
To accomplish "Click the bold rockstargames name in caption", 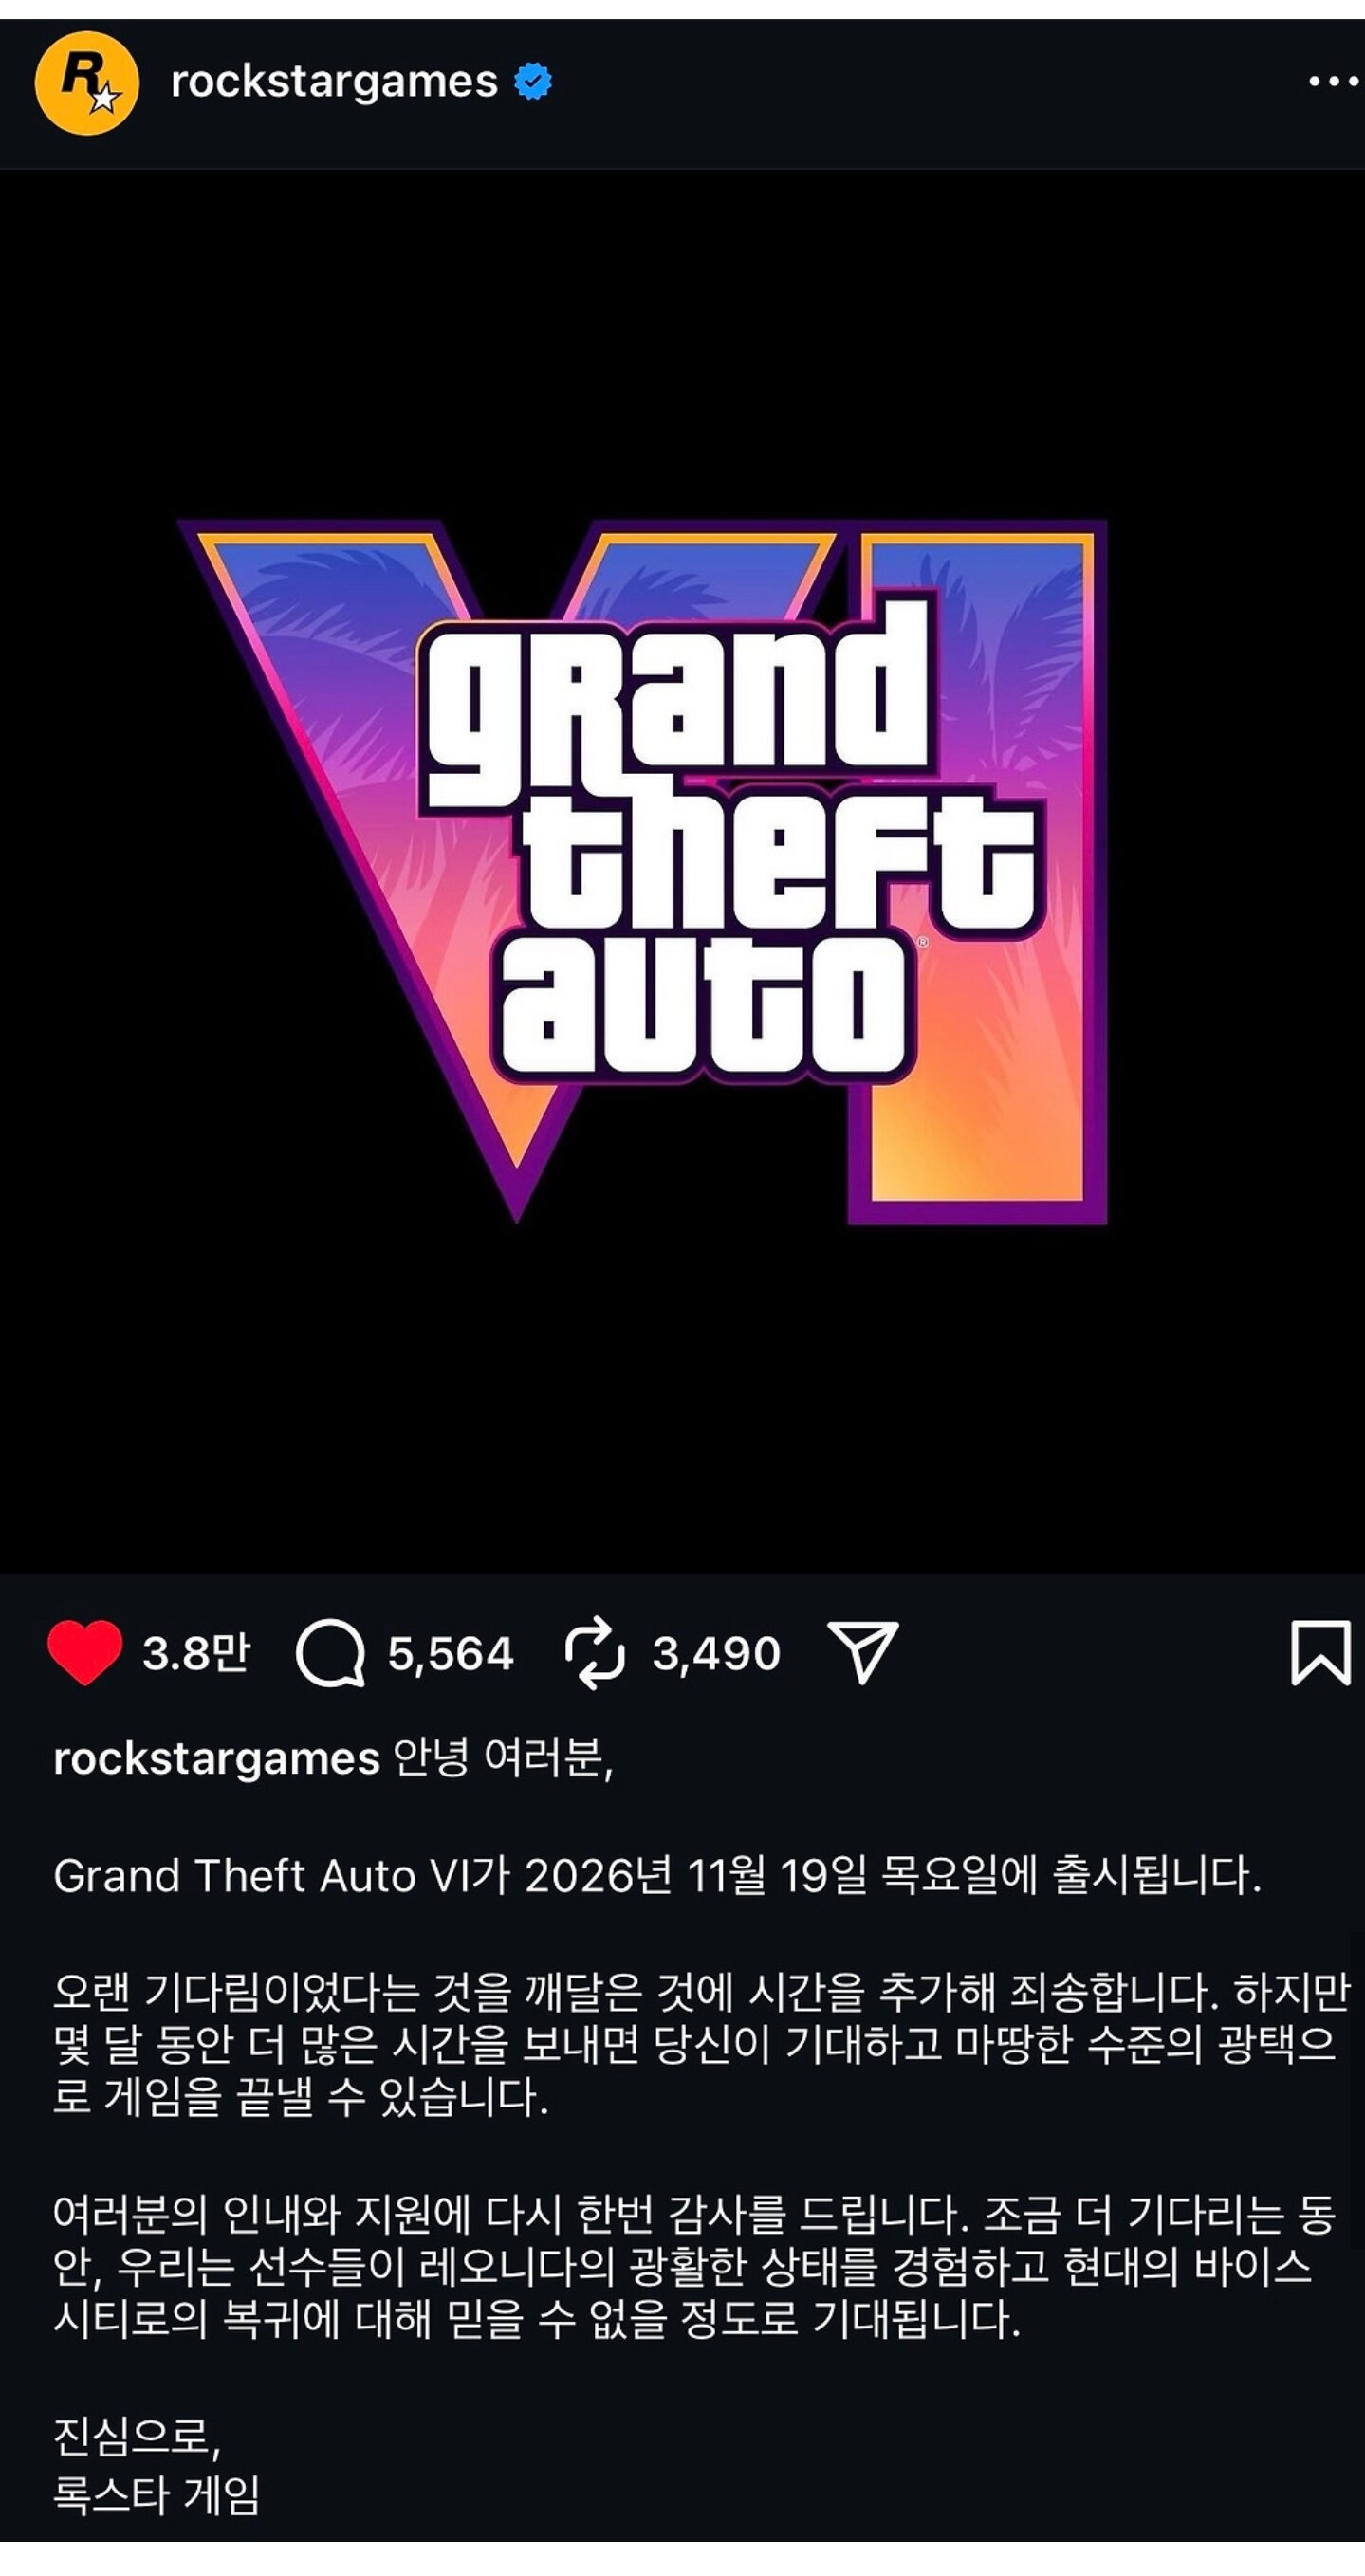I will [216, 1759].
